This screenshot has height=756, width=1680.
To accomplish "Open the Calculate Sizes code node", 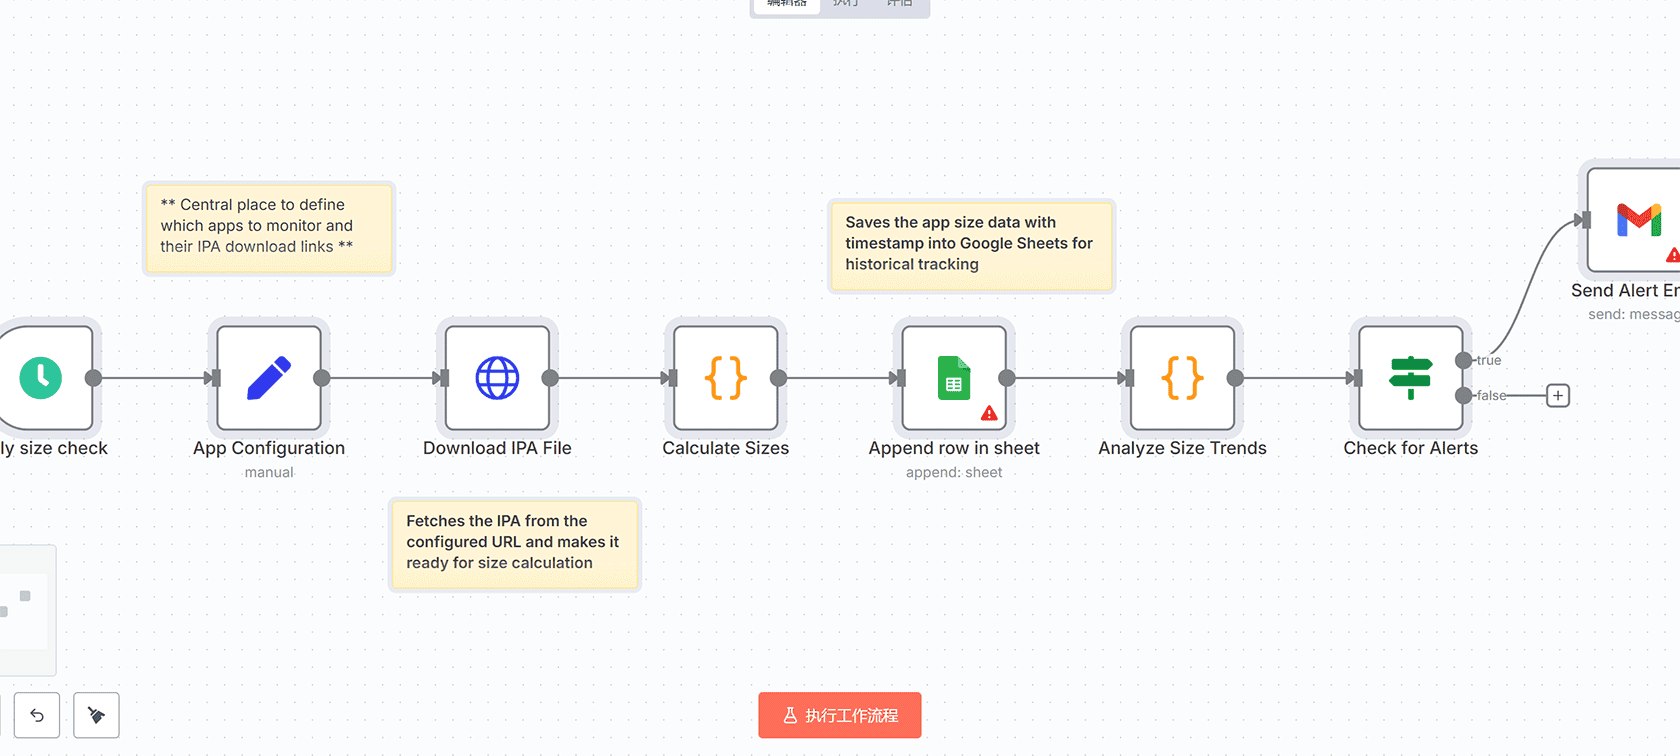I will [725, 378].
